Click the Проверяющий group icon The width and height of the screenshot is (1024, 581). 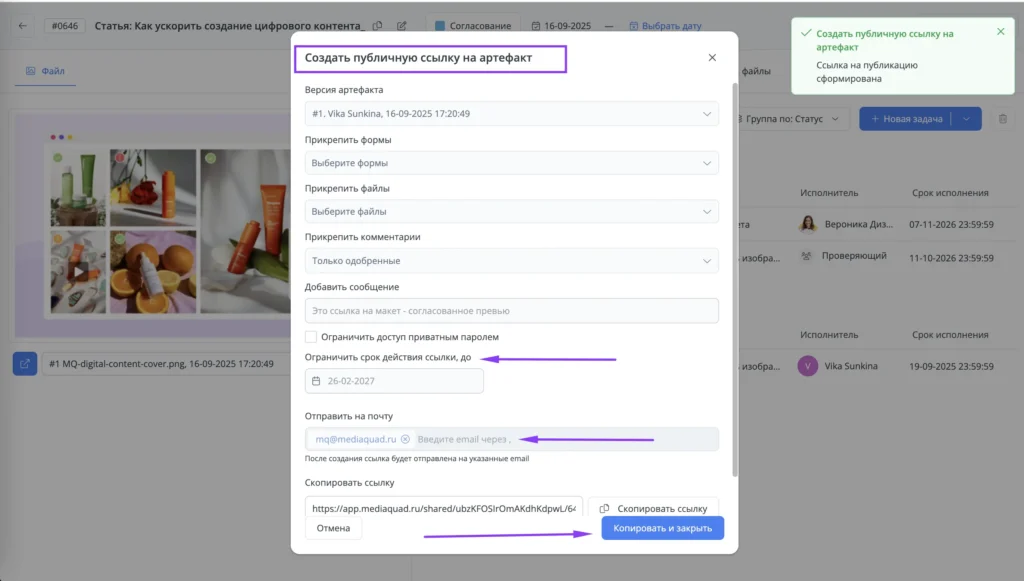click(x=807, y=256)
